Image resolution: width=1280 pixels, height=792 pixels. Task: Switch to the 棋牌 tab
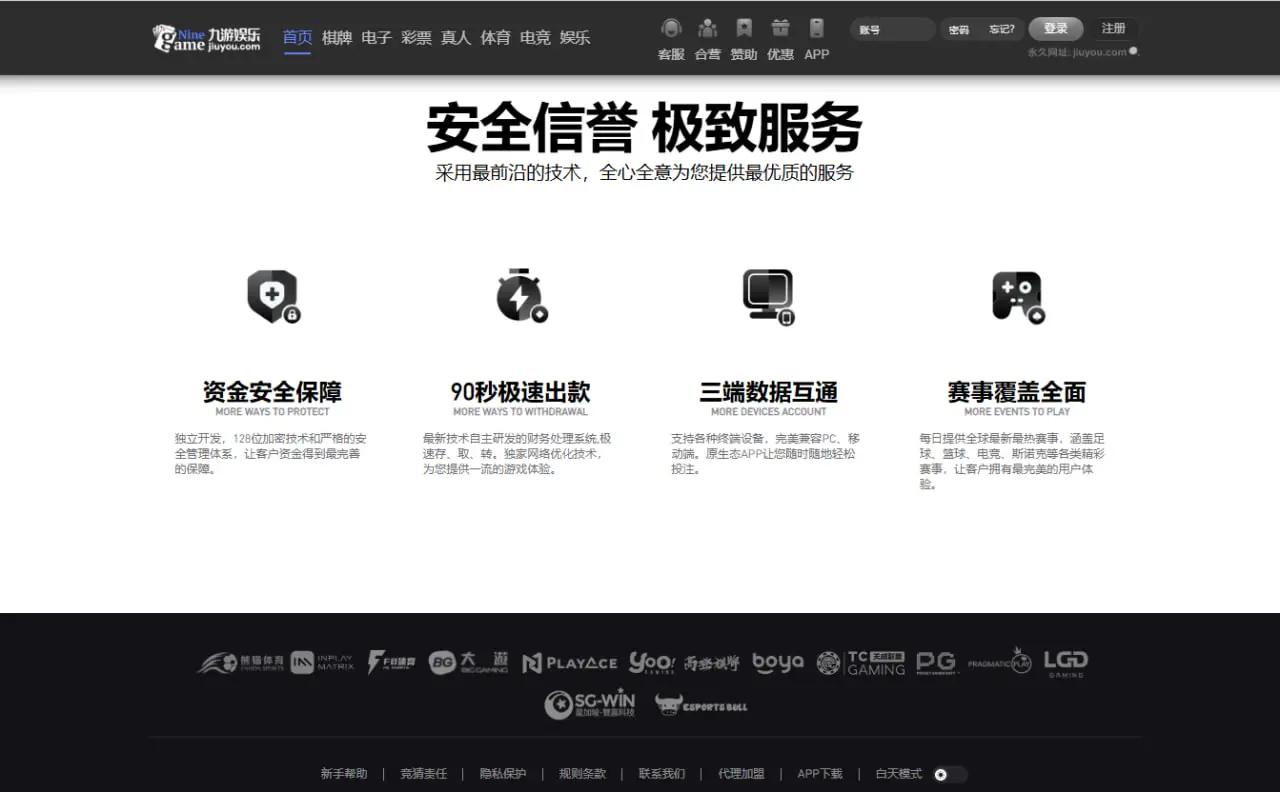click(337, 38)
